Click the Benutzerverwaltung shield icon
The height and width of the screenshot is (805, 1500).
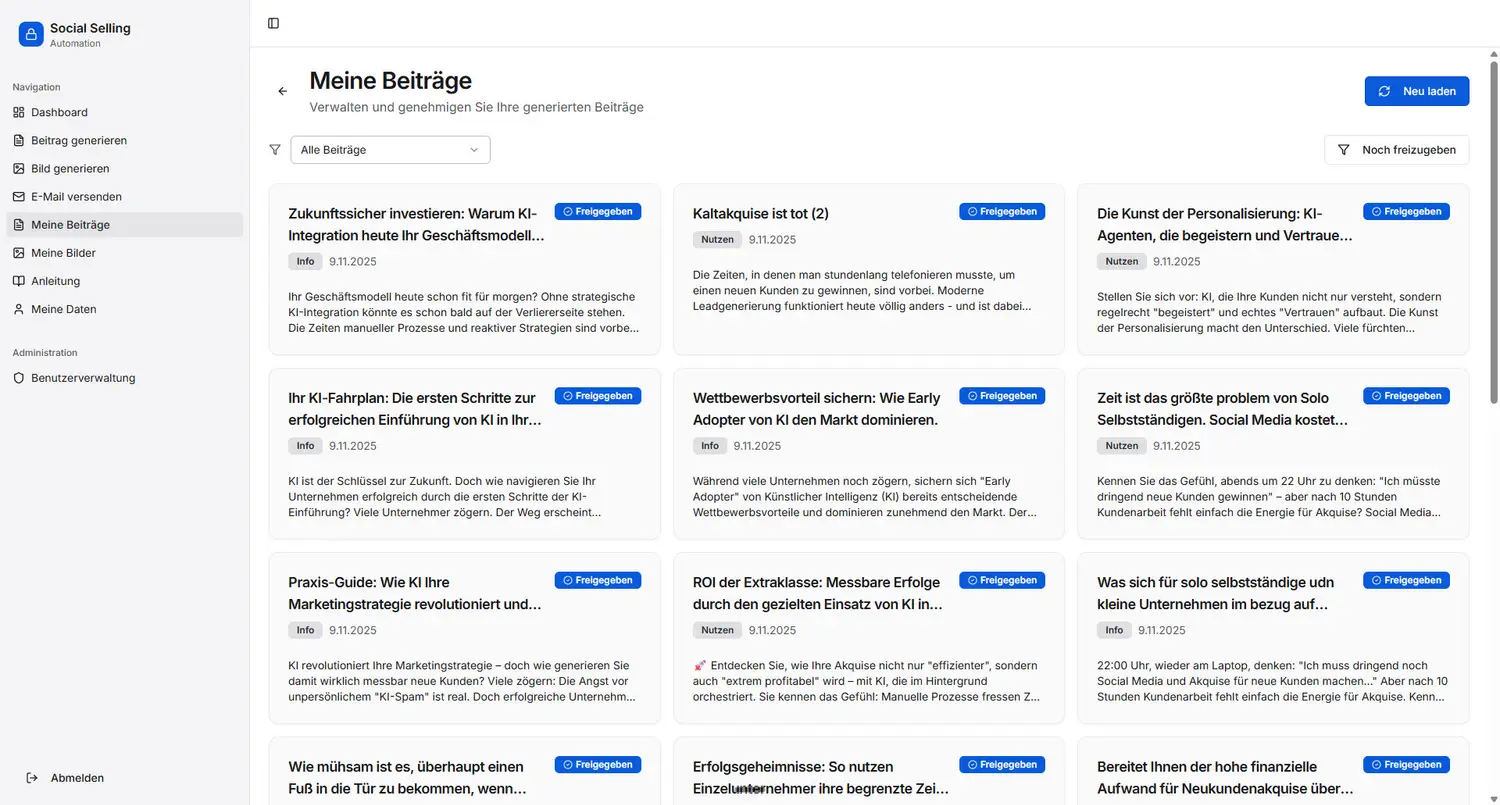[18, 378]
